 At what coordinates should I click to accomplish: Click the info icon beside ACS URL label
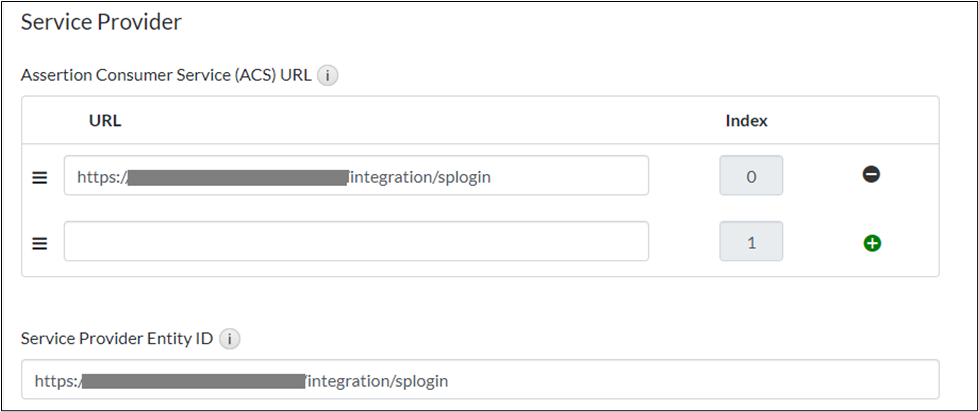tap(327, 75)
